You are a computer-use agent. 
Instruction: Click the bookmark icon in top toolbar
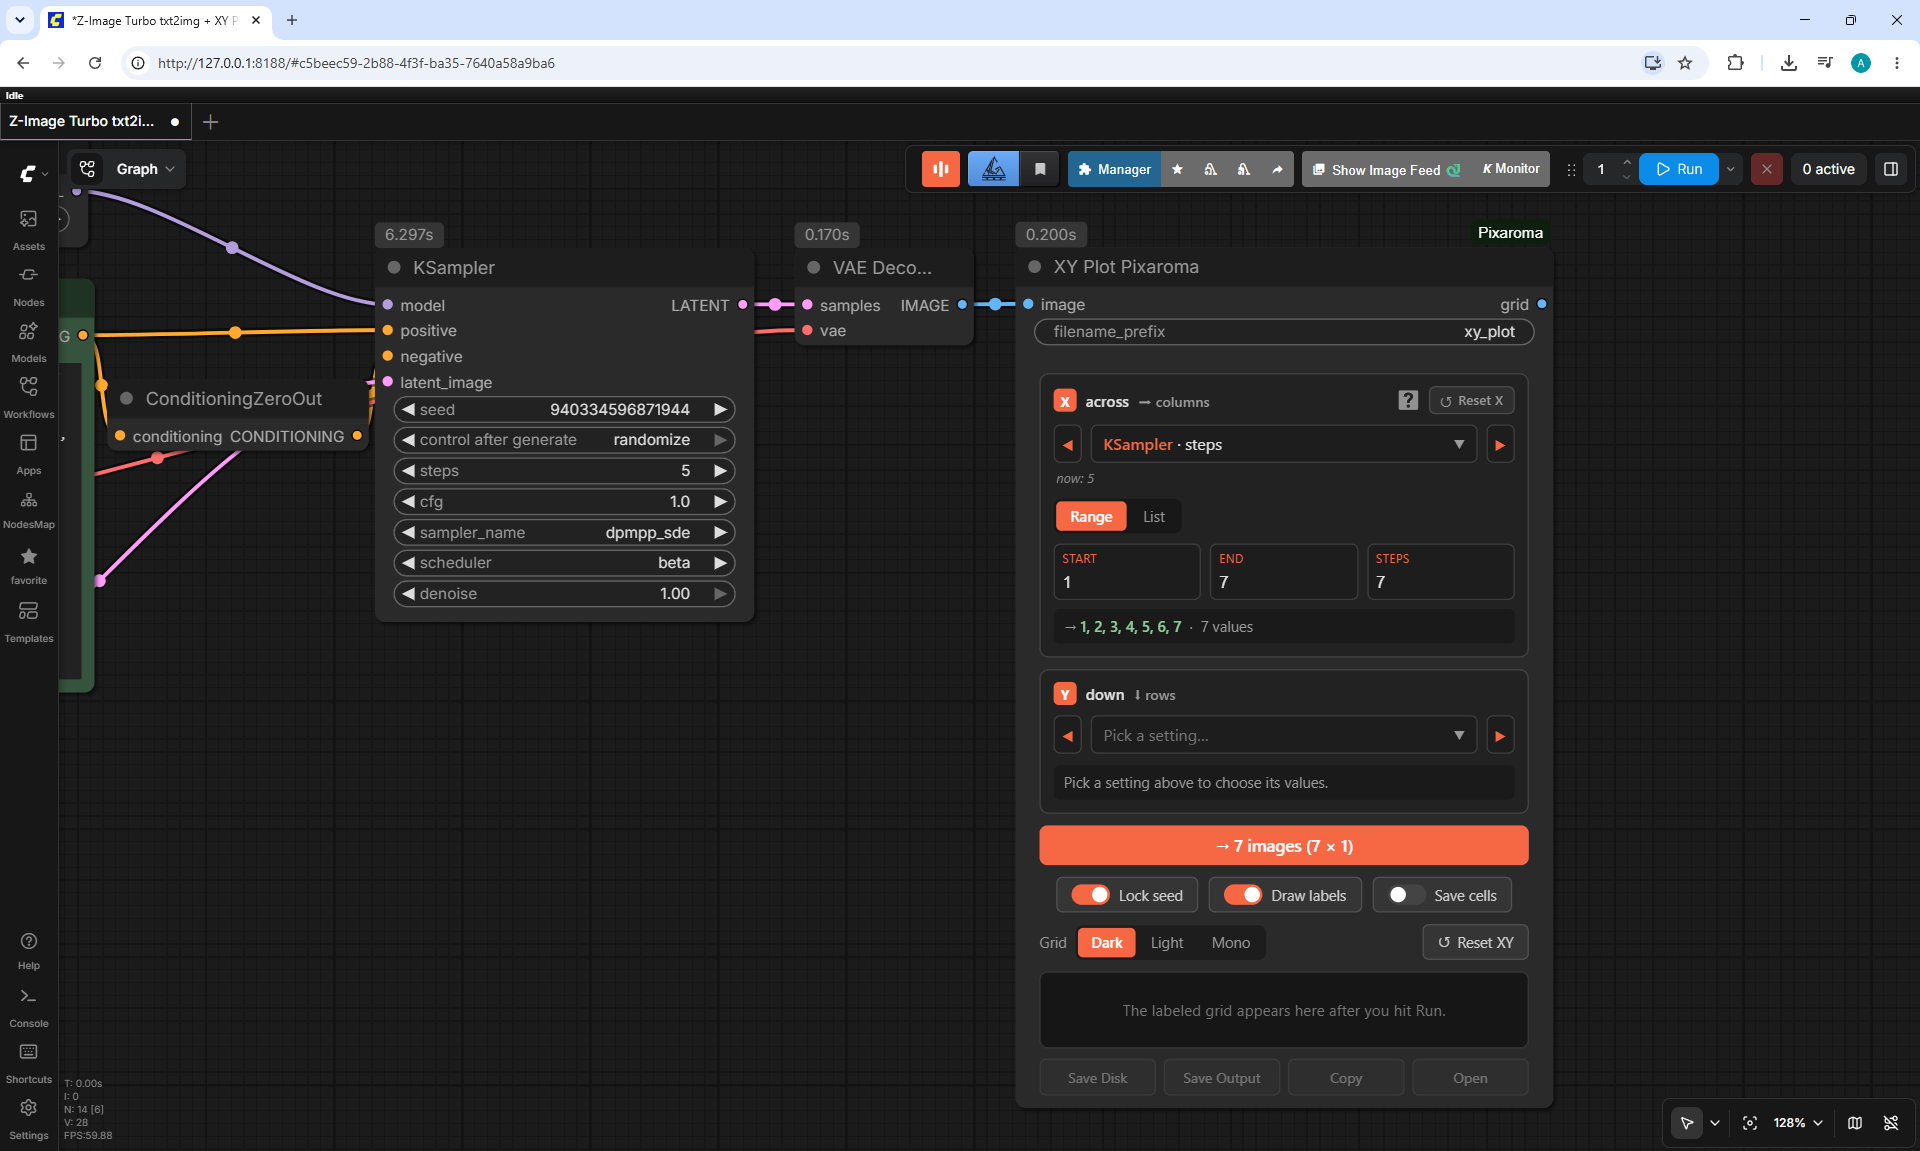pos(1040,169)
